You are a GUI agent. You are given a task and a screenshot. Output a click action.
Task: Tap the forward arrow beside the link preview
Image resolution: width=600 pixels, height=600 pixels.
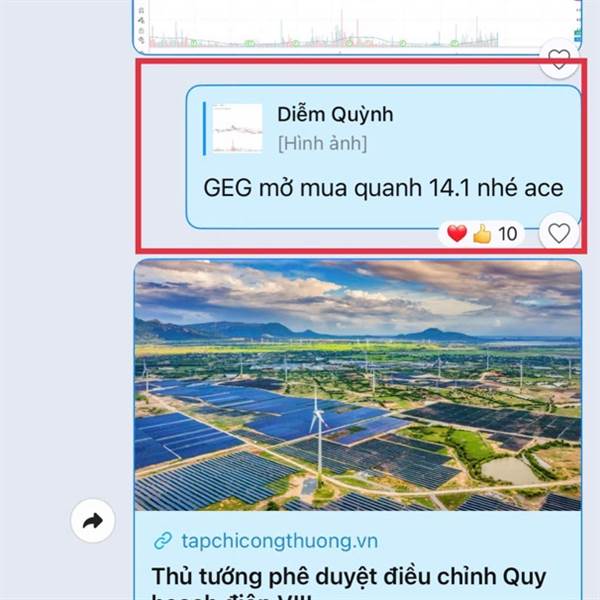pyautogui.click(x=93, y=521)
